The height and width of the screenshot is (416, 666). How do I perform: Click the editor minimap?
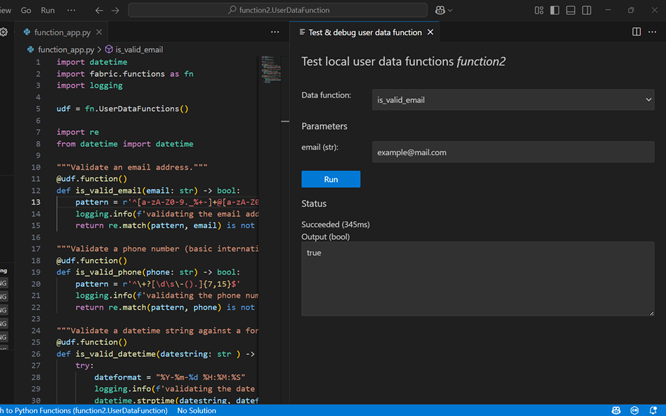[x=271, y=69]
